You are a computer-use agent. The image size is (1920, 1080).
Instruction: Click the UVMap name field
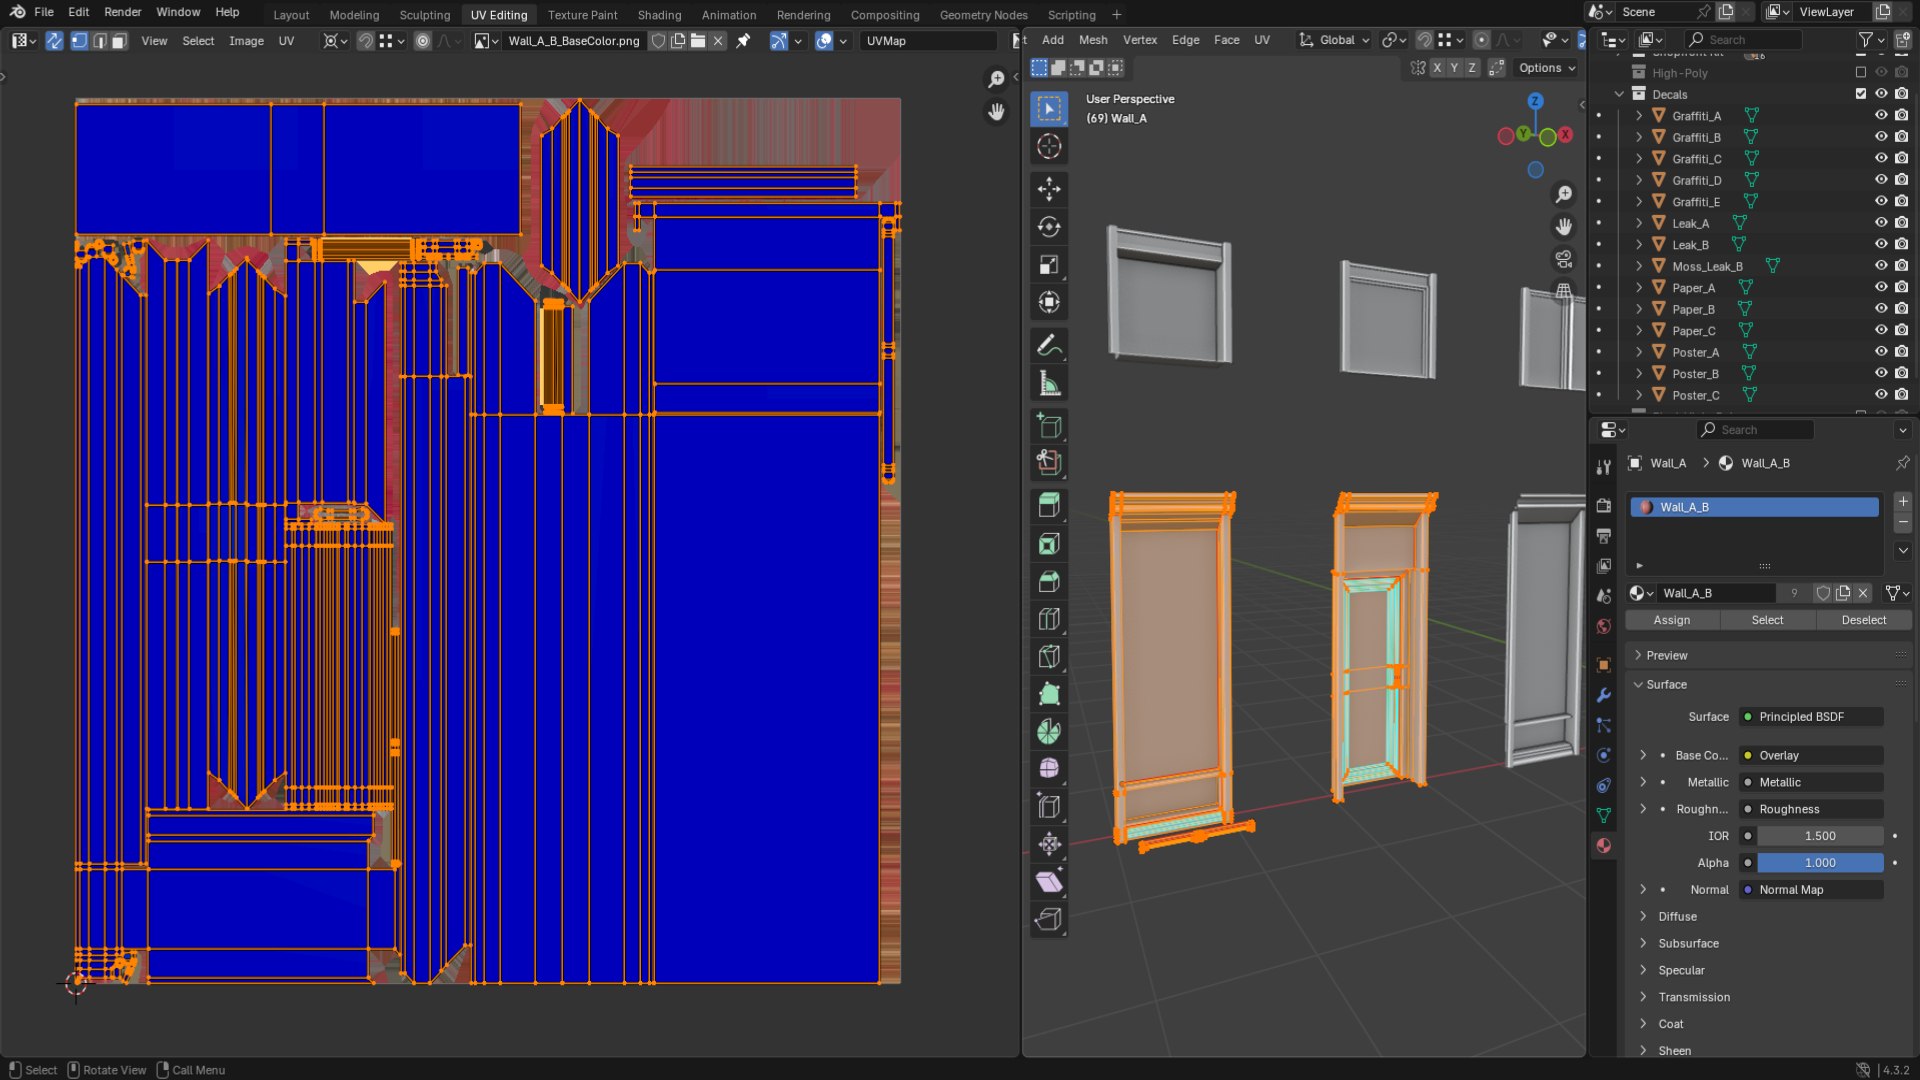pyautogui.click(x=928, y=41)
